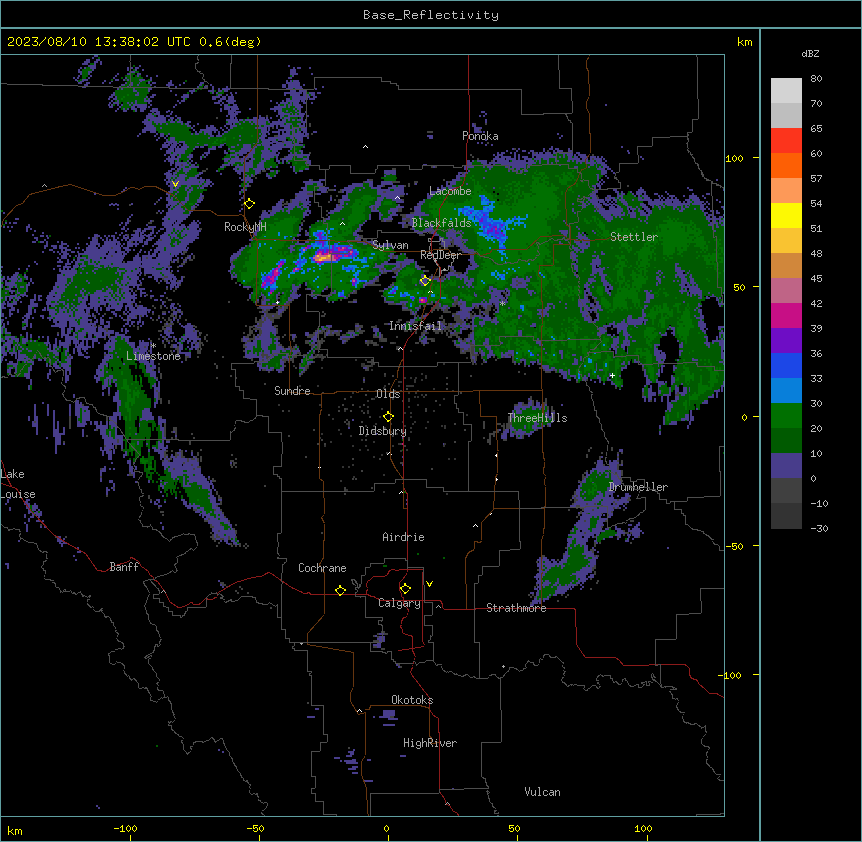Image resolution: width=862 pixels, height=842 pixels.
Task: Select the light gray 70-80 dBZ swatch
Action: (x=786, y=91)
